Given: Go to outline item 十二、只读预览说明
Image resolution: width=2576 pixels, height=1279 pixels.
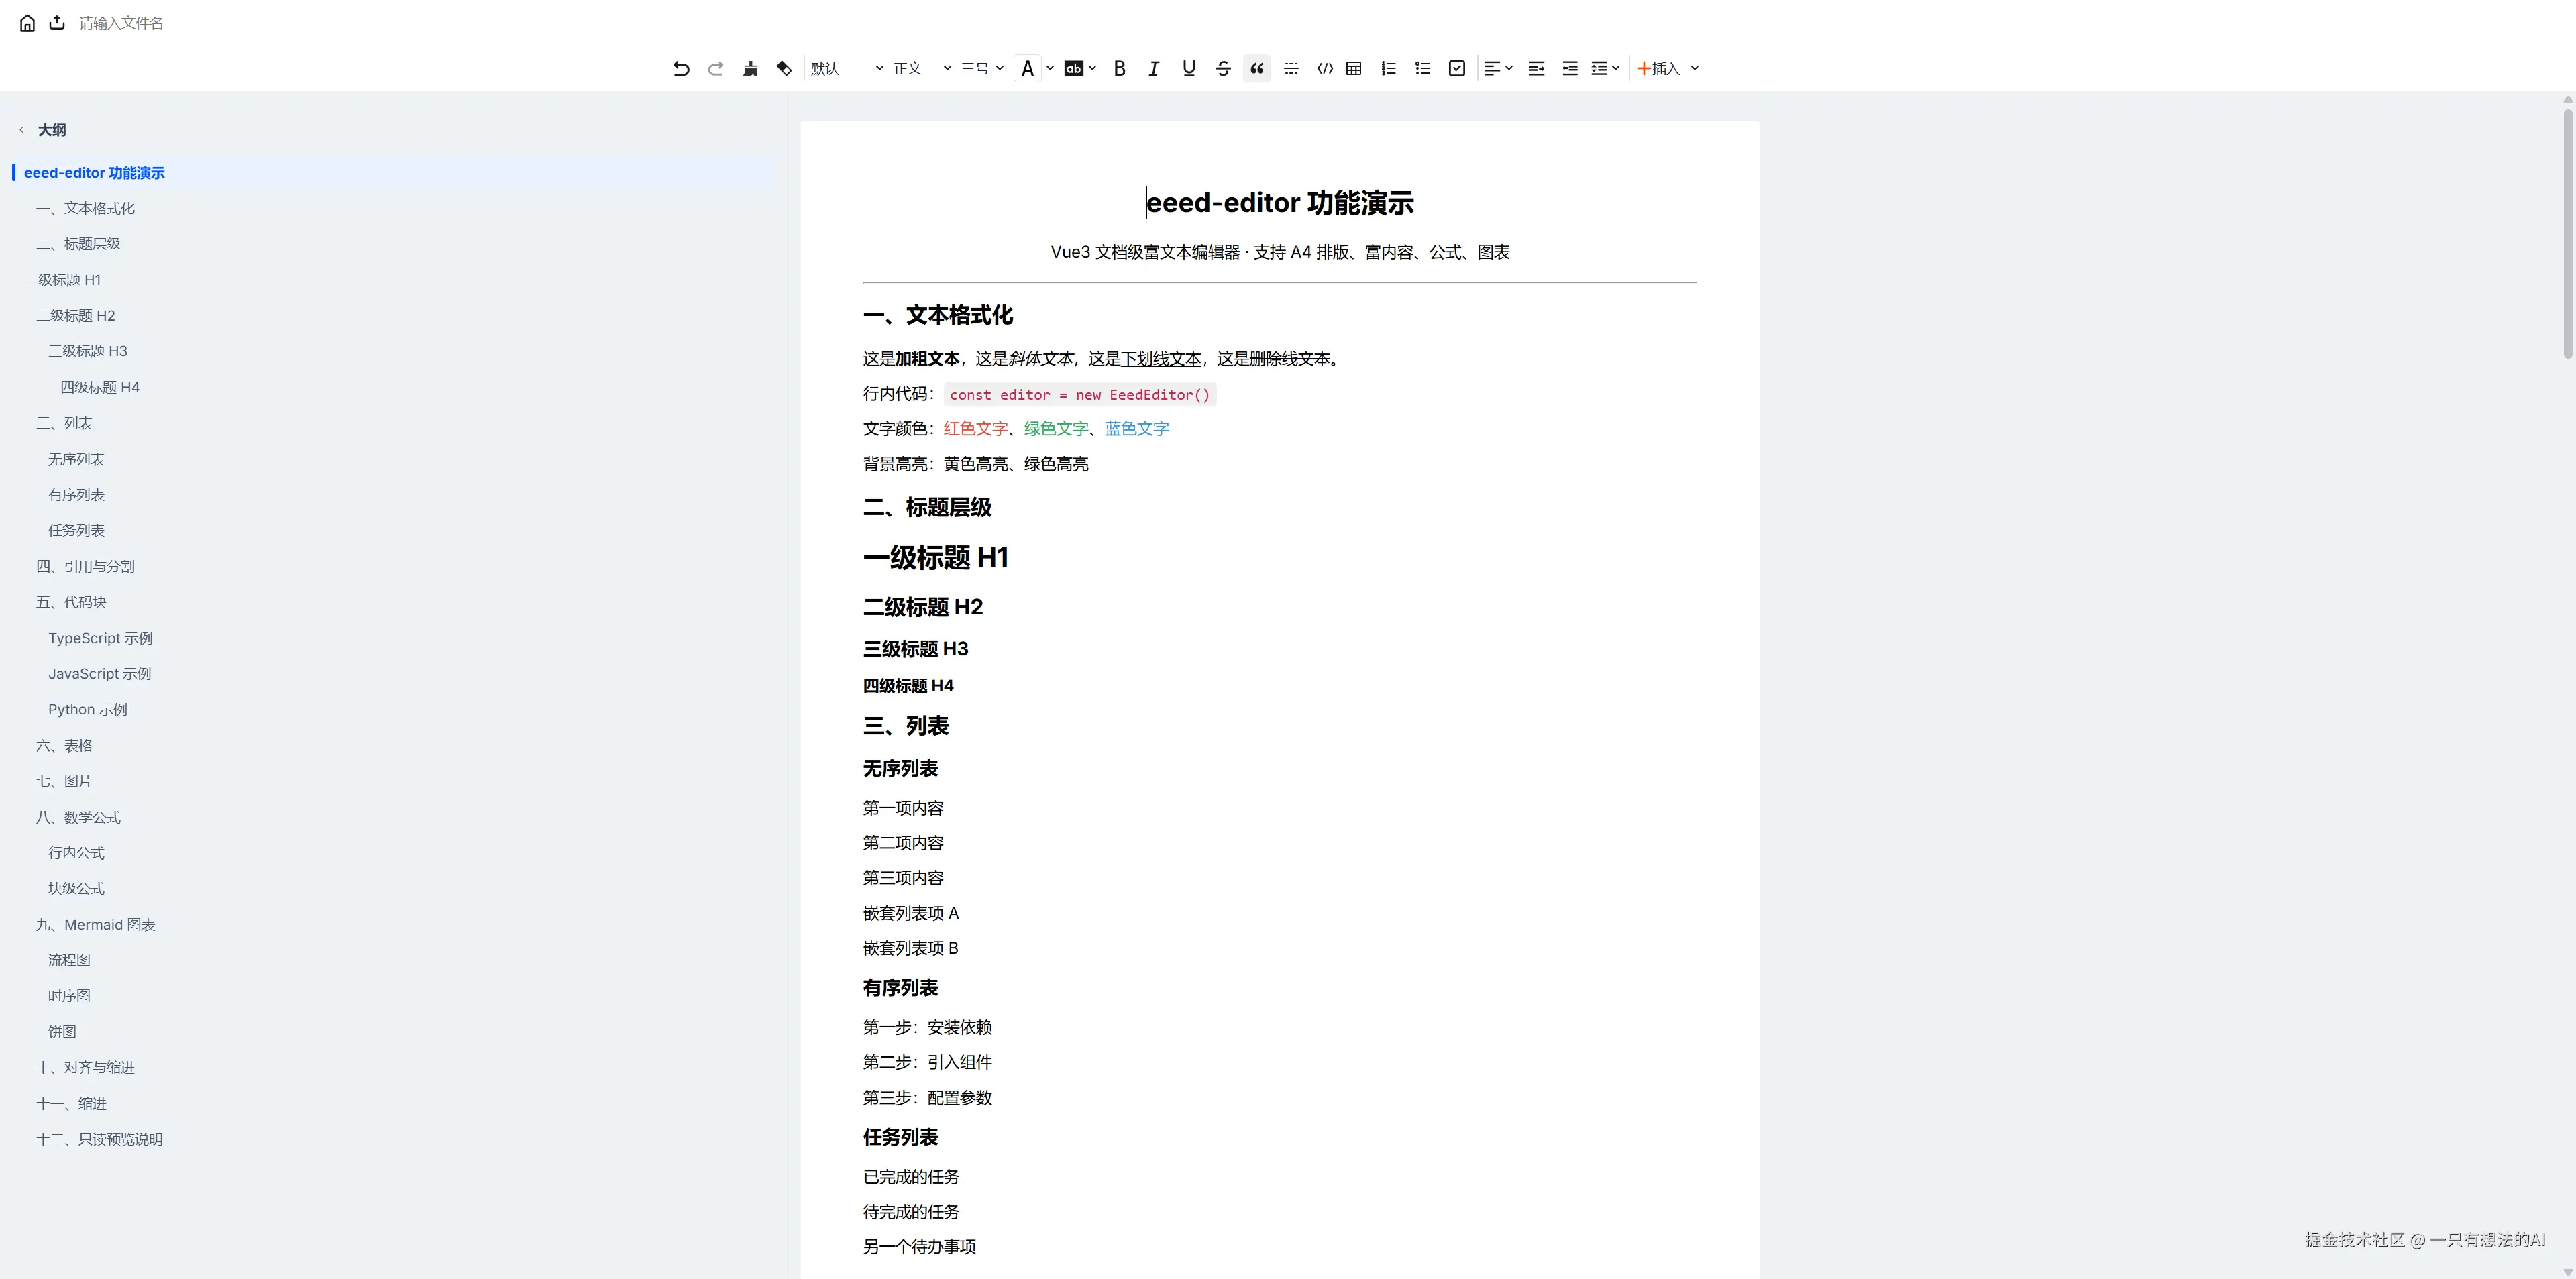Looking at the screenshot, I should pos(99,1139).
